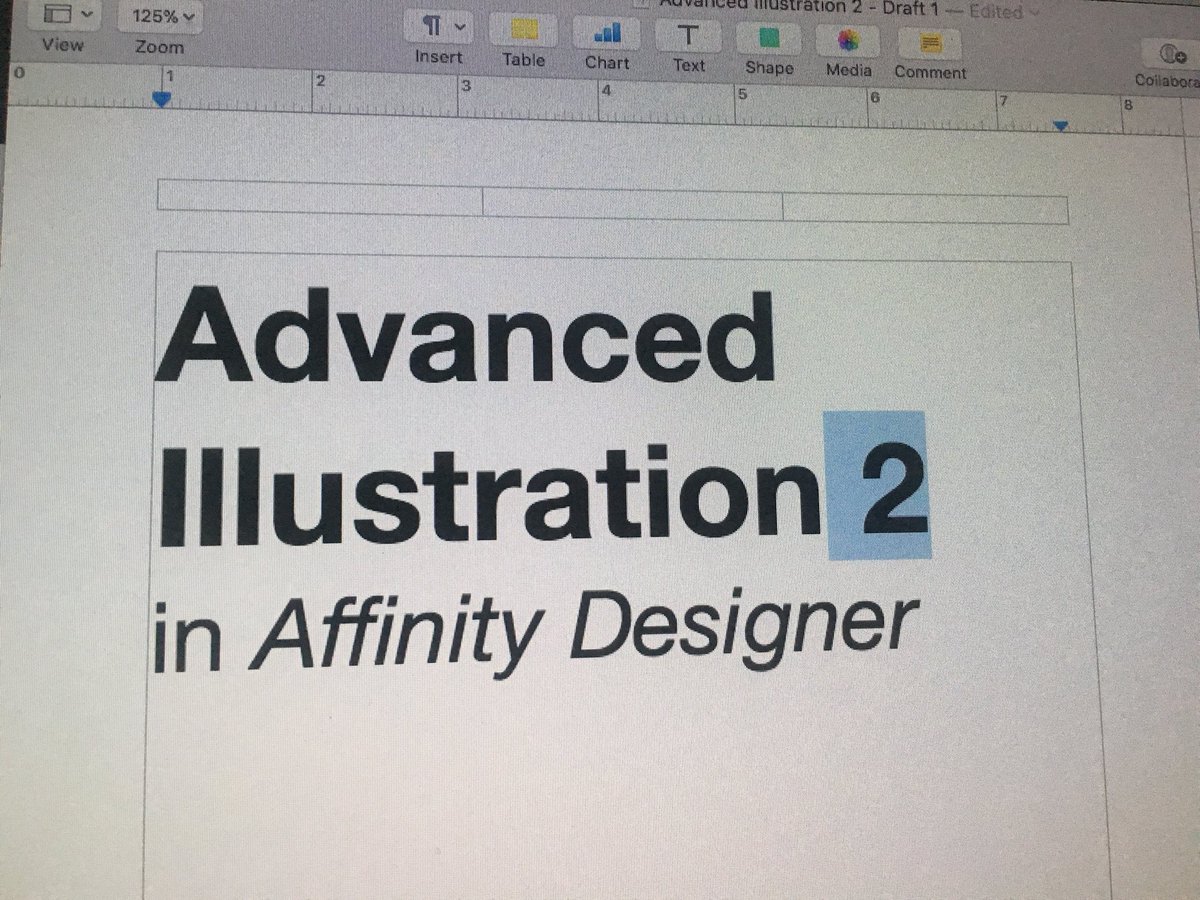Screen dimensions: 1200x900
Task: Click the center header cell
Action: pos(633,204)
